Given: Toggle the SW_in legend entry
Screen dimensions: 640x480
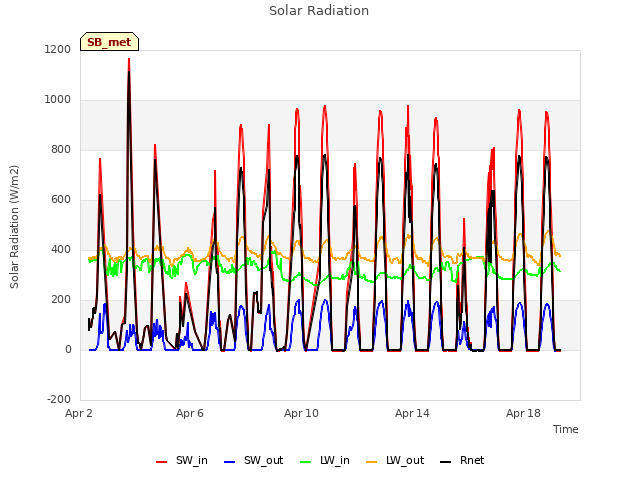Looking at the screenshot, I should click(182, 461).
